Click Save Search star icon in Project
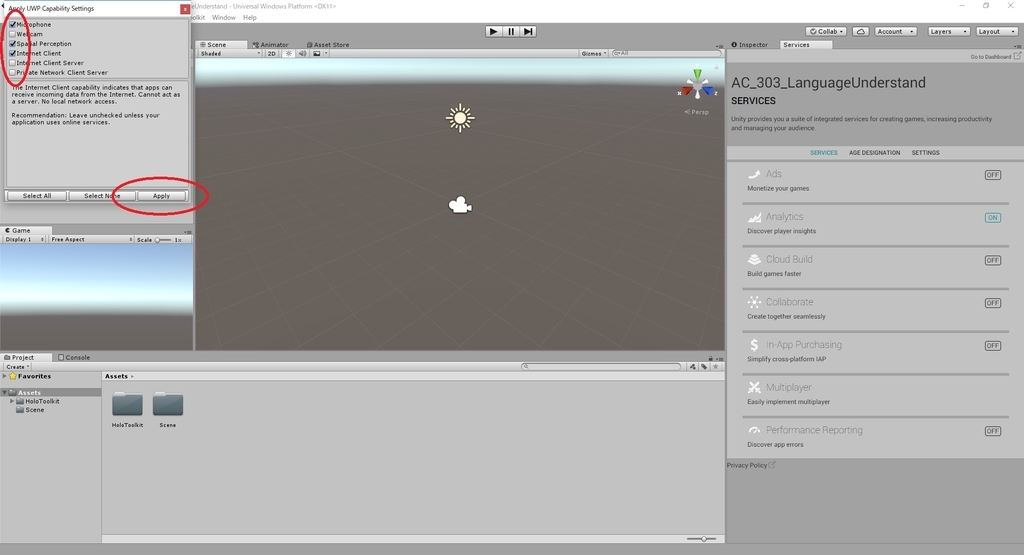This screenshot has width=1024, height=555. click(716, 367)
